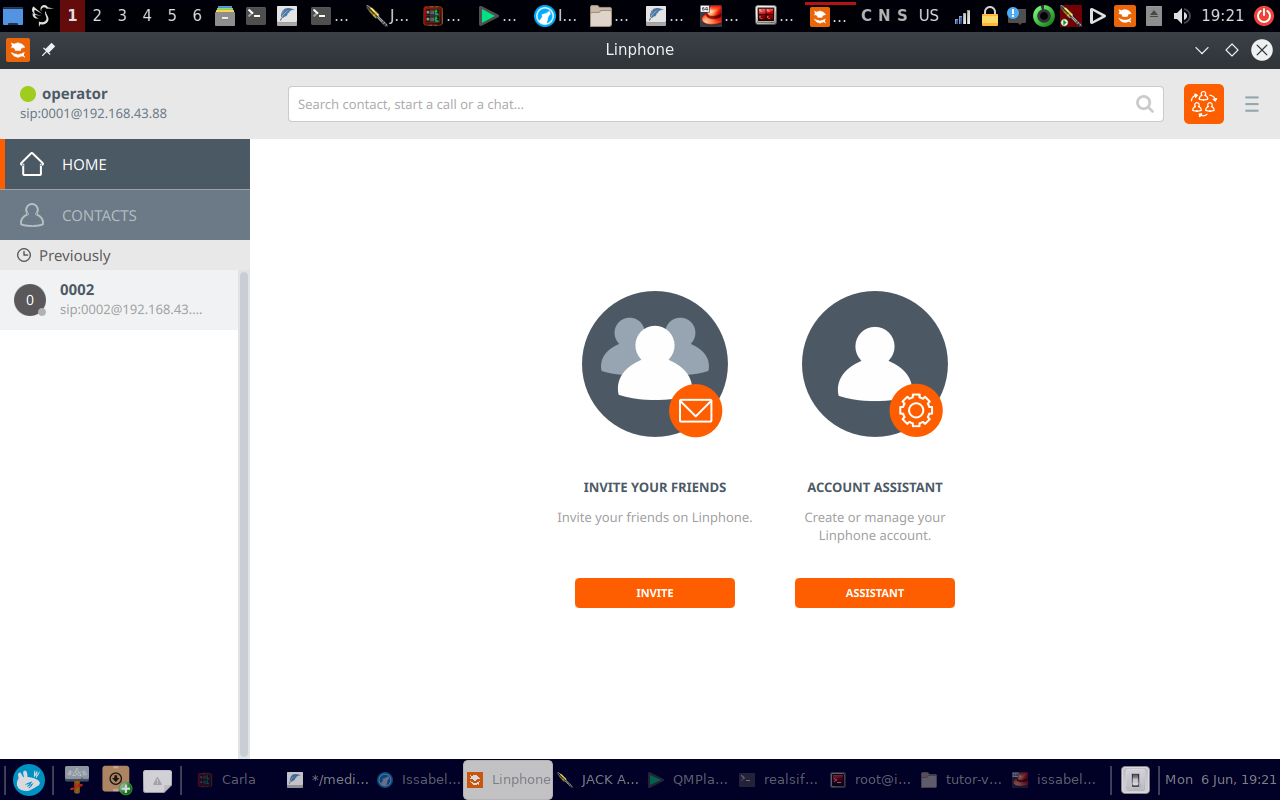Viewport: 1280px width, 800px height.
Task: Switch to QMPla... in bottom taskbar
Action: pyautogui.click(x=688, y=779)
